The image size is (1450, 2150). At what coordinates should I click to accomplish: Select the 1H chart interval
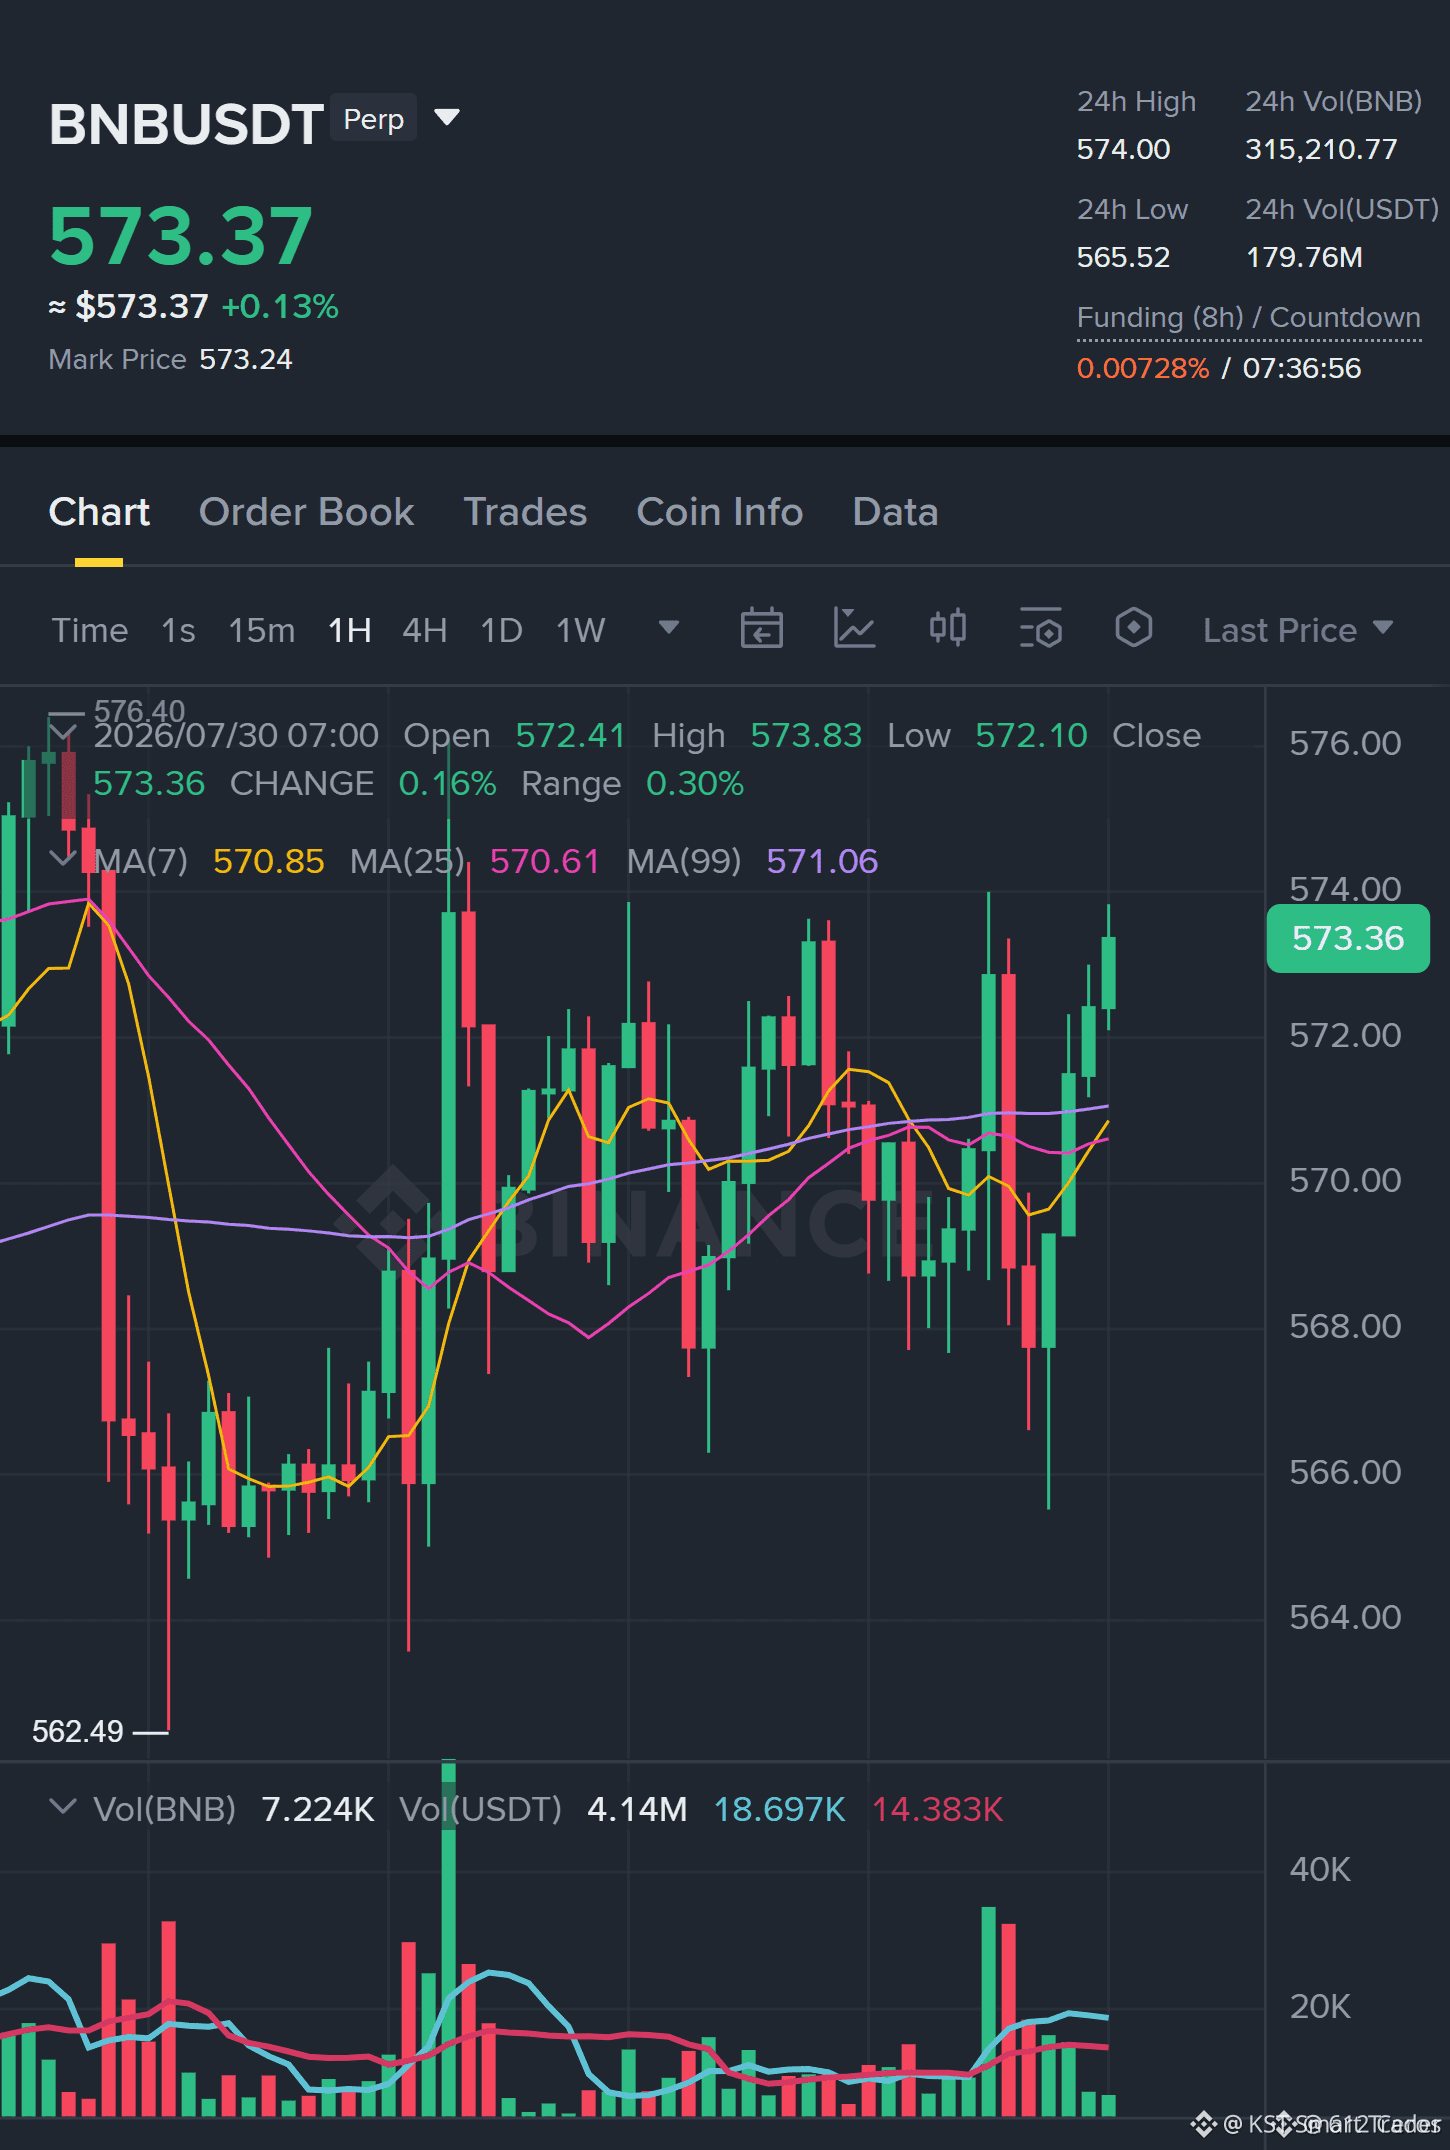tap(350, 630)
